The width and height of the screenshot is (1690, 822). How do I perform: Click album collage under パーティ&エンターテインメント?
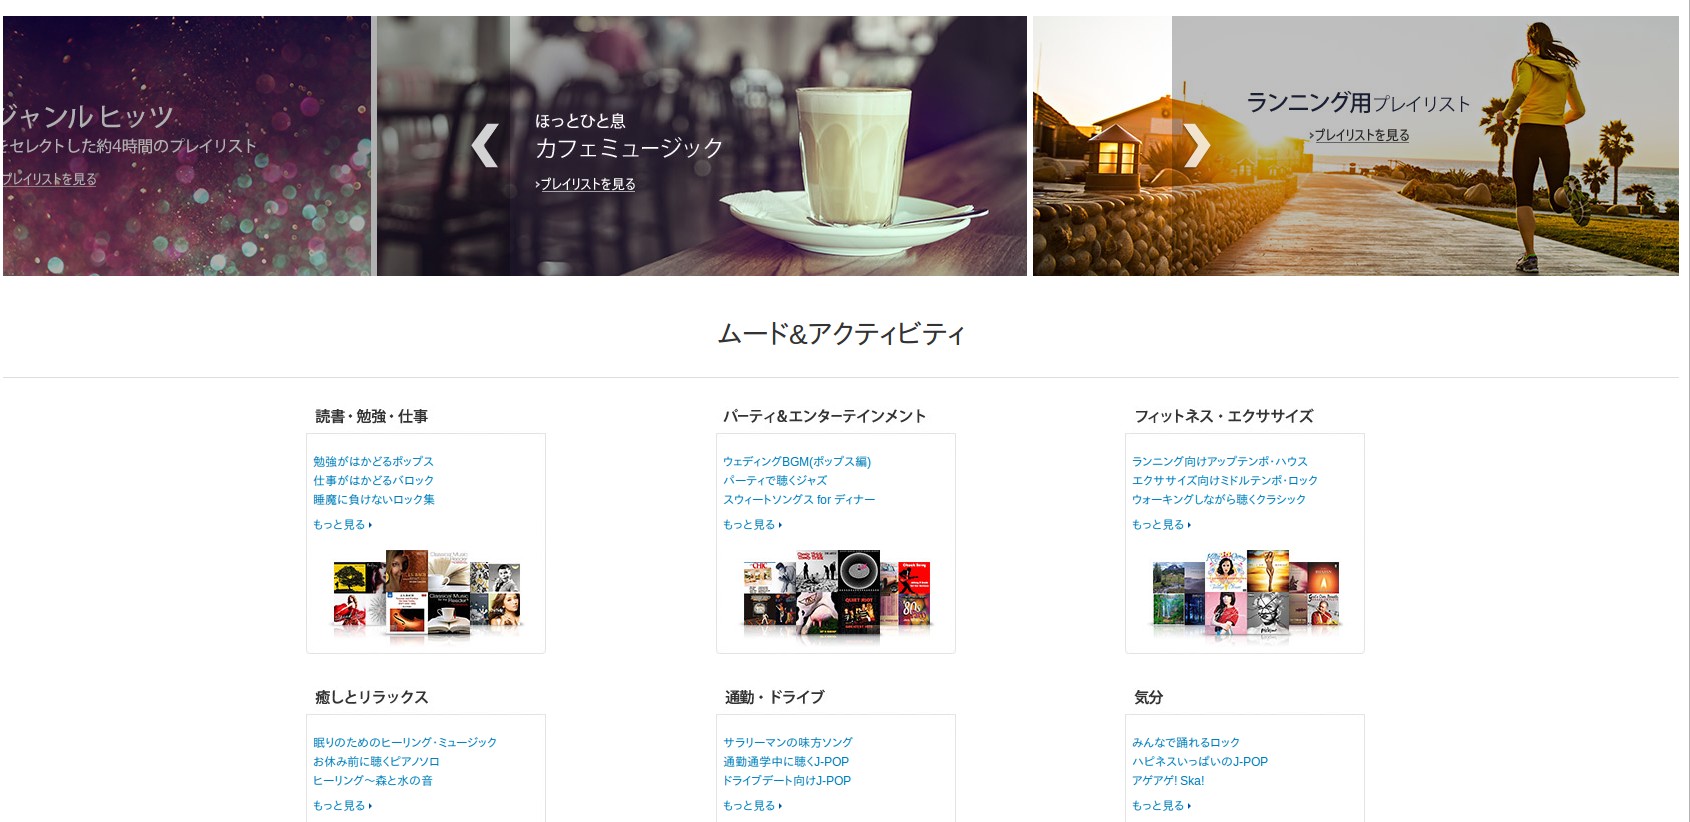click(x=837, y=593)
